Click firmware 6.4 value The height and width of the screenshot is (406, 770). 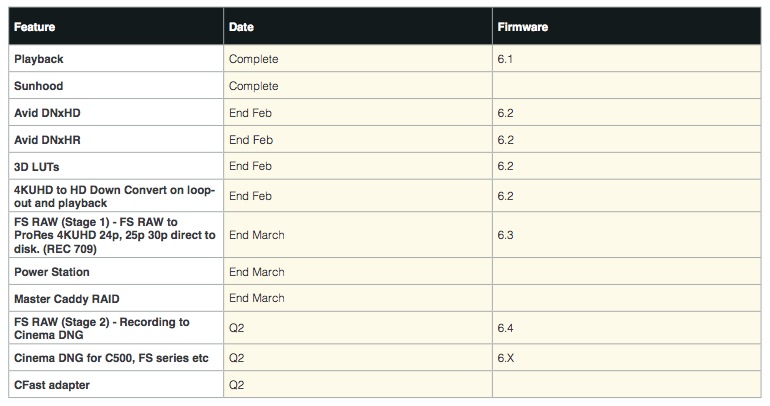(505, 328)
